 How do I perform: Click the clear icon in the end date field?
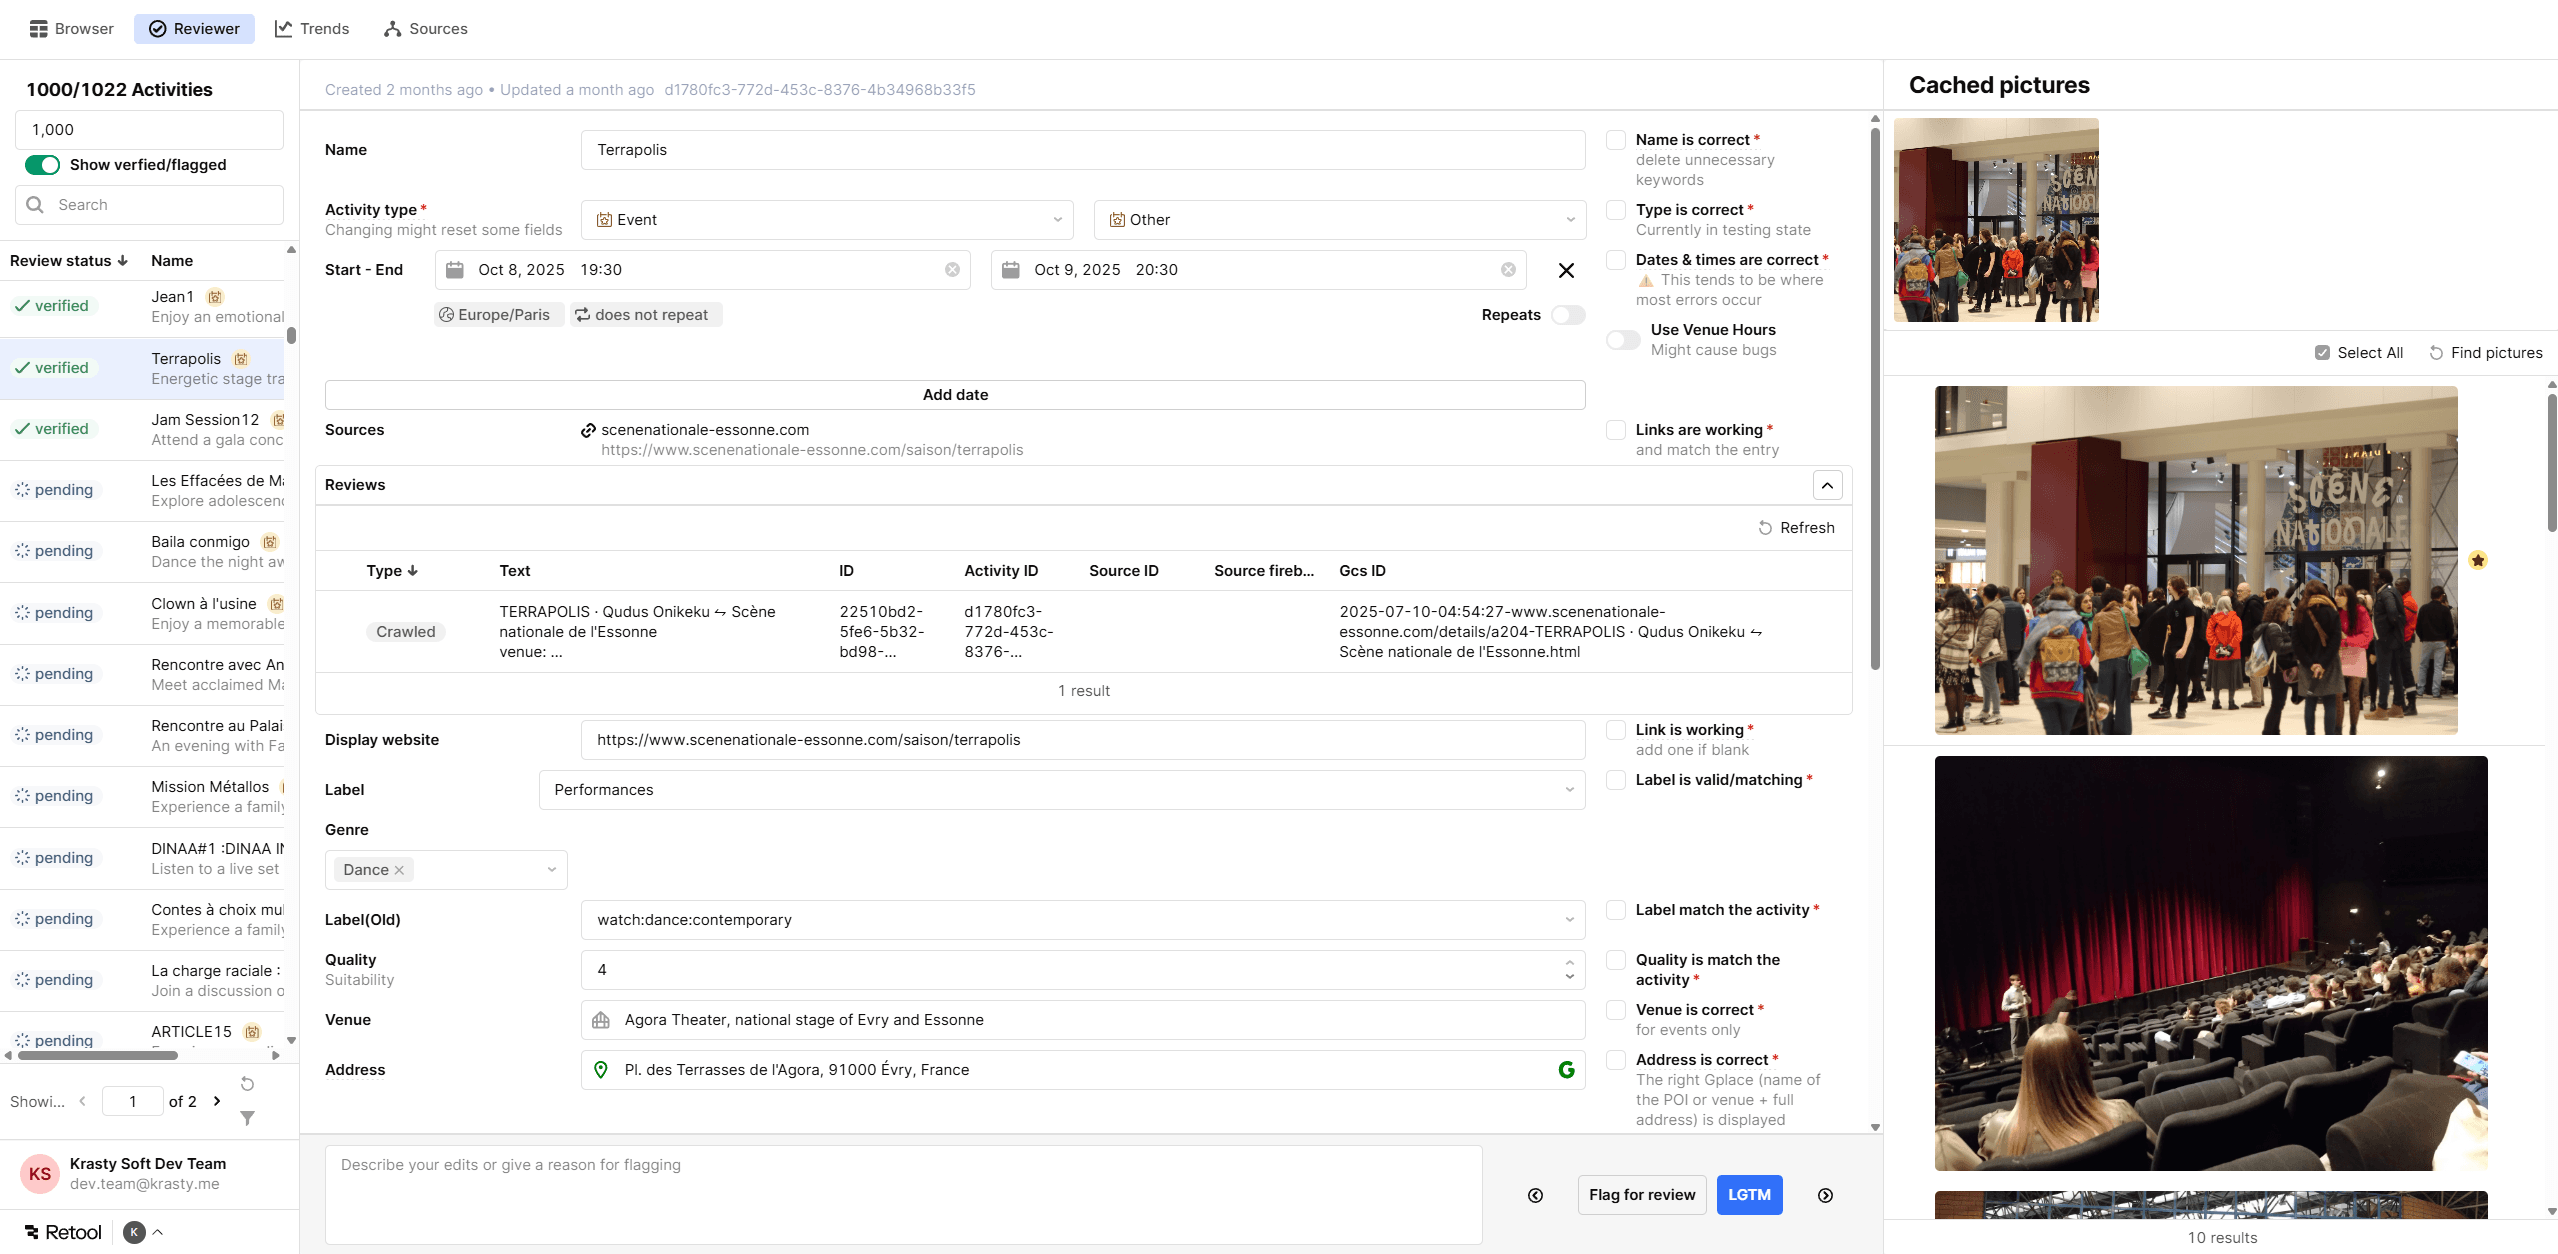[x=1508, y=269]
